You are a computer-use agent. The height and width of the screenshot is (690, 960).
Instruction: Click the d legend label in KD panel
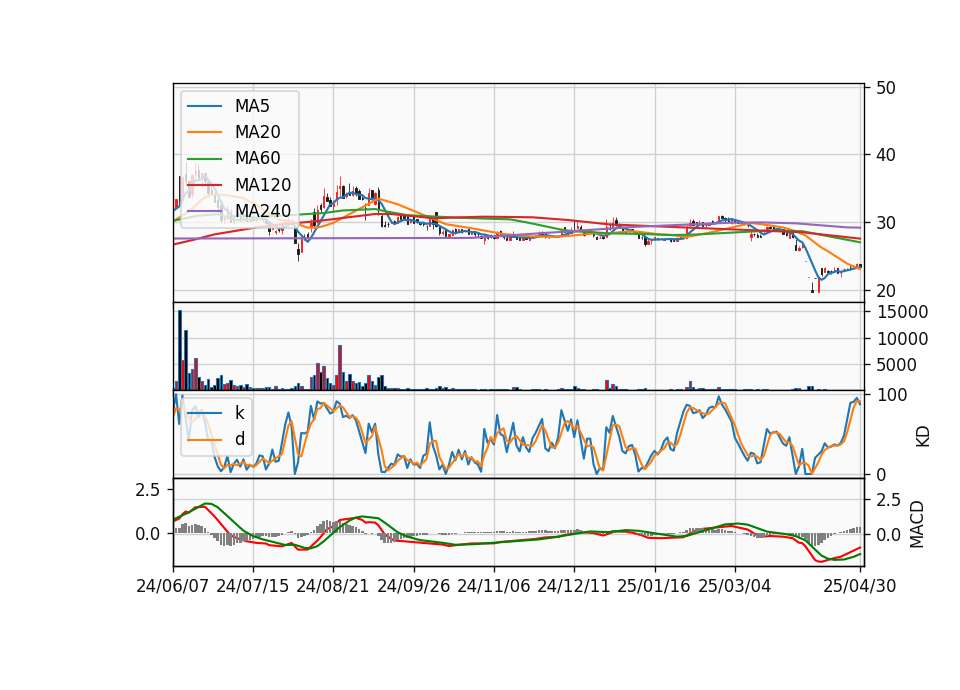point(240,439)
